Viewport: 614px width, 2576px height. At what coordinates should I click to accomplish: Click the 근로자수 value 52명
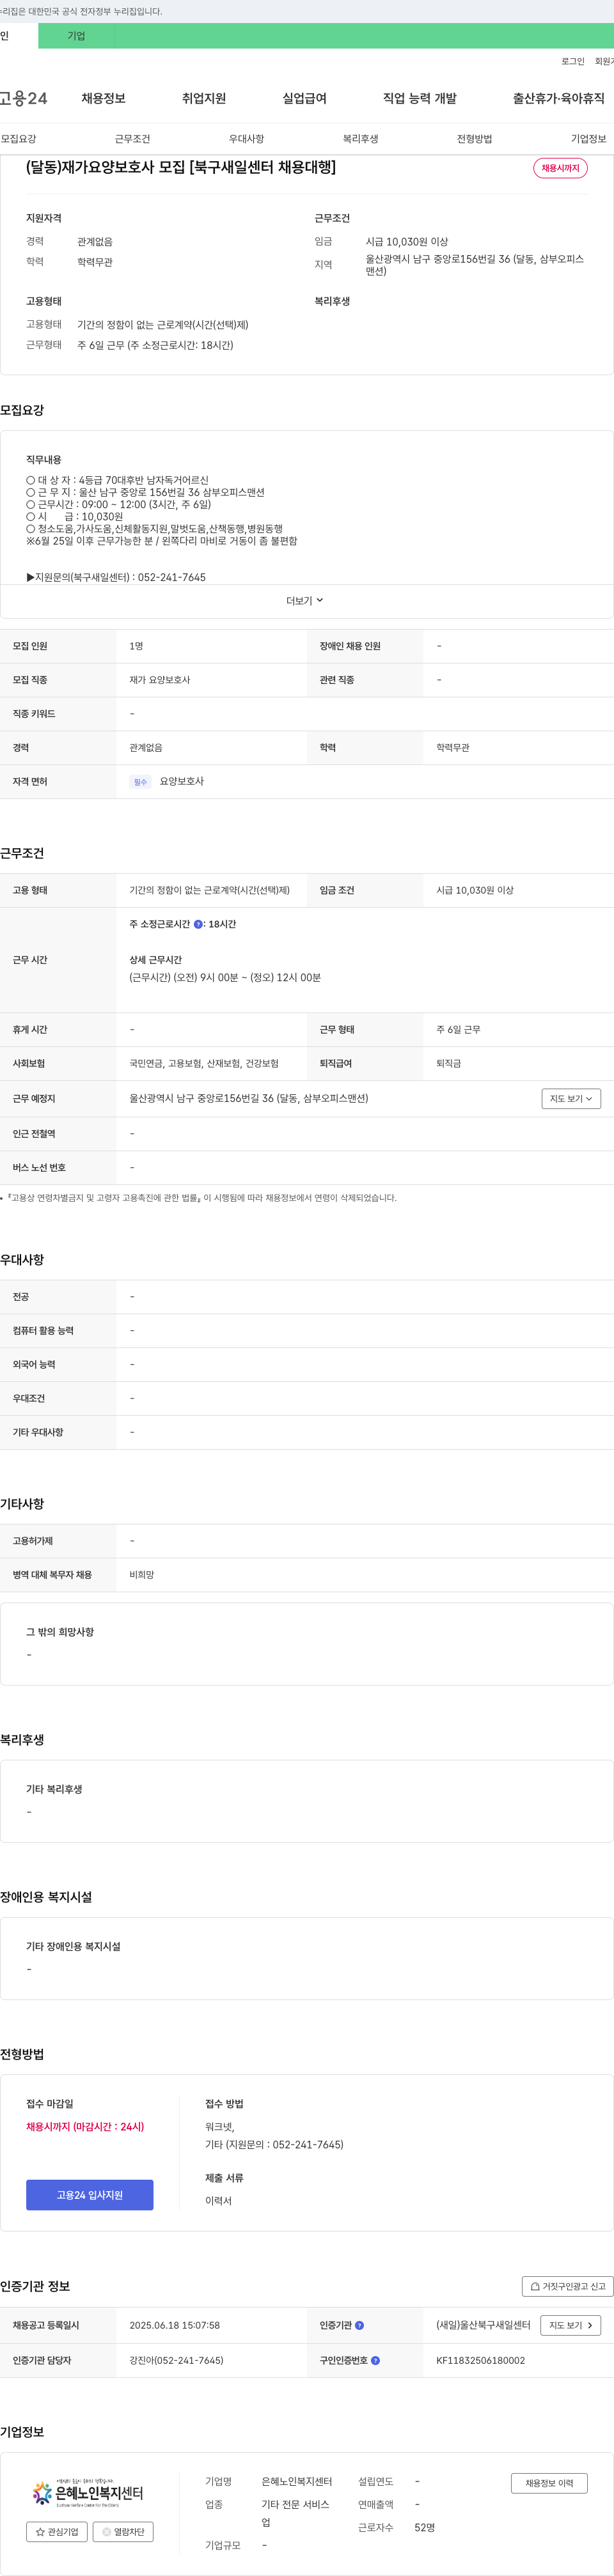pos(424,2528)
